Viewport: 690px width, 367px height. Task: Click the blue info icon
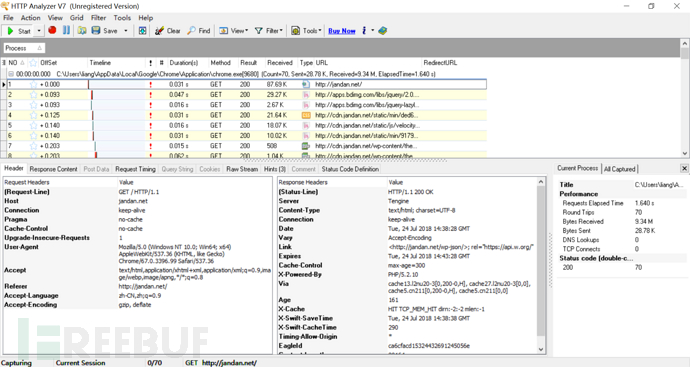click(364, 30)
